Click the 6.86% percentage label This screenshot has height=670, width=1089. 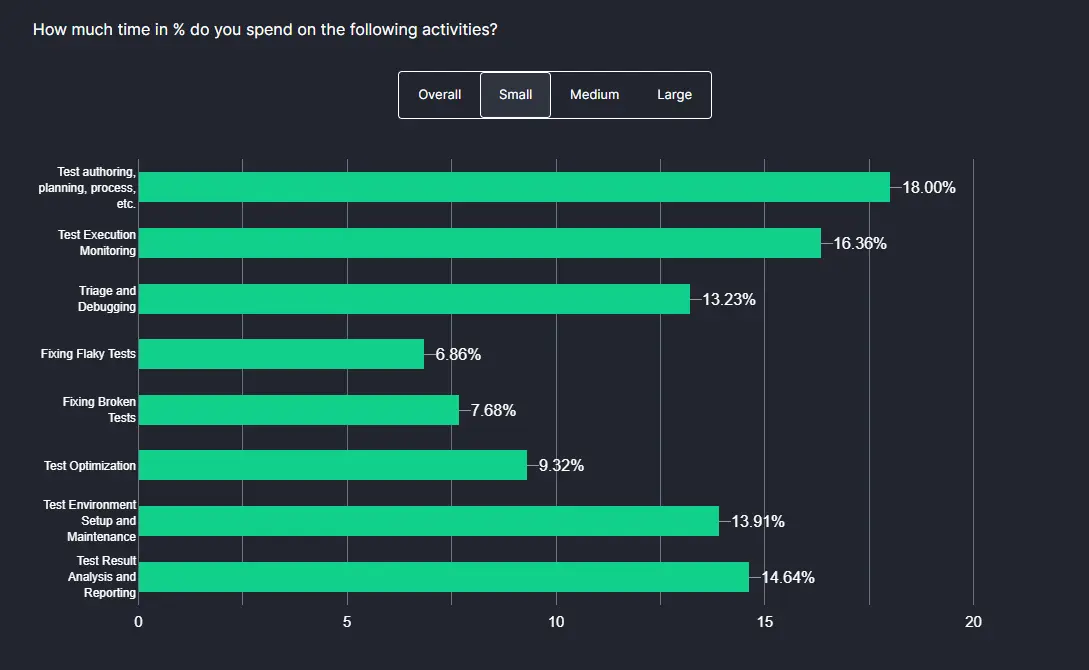click(x=457, y=354)
